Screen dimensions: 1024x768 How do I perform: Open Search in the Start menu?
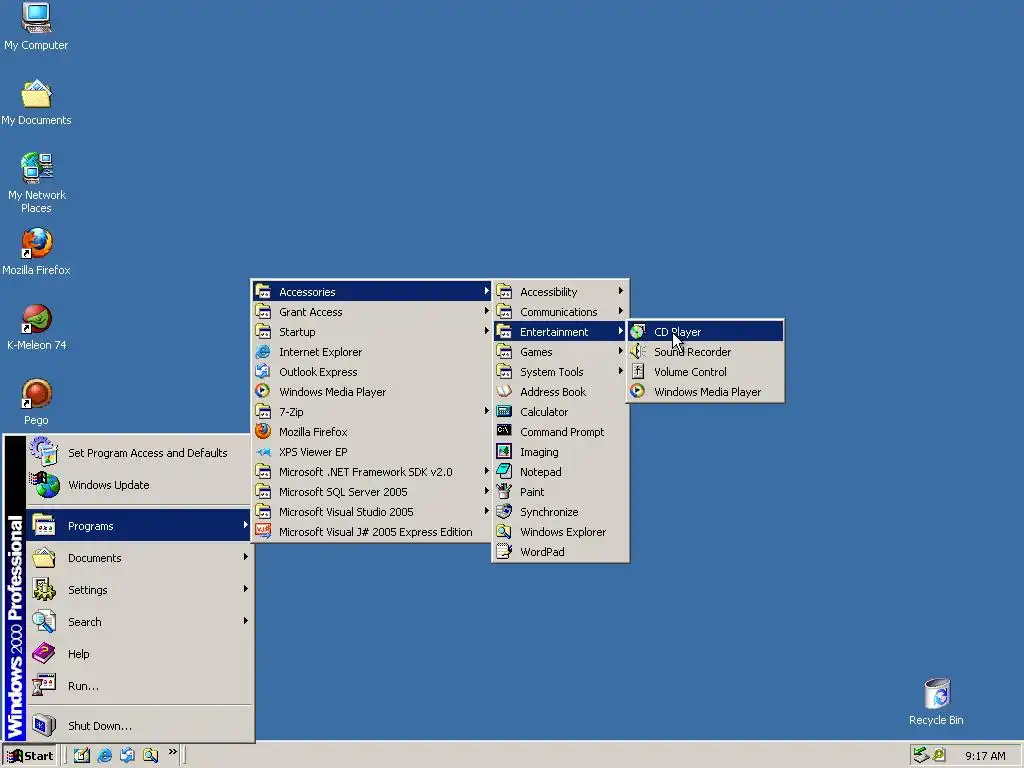click(138, 622)
